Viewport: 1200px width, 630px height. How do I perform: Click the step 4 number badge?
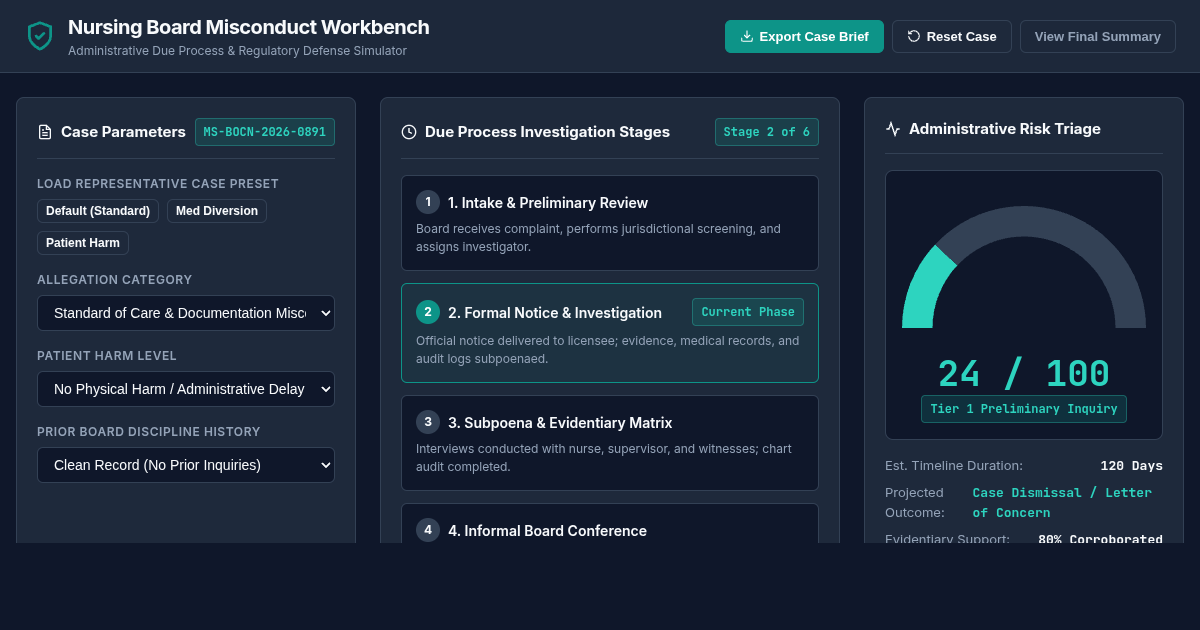pyautogui.click(x=428, y=530)
